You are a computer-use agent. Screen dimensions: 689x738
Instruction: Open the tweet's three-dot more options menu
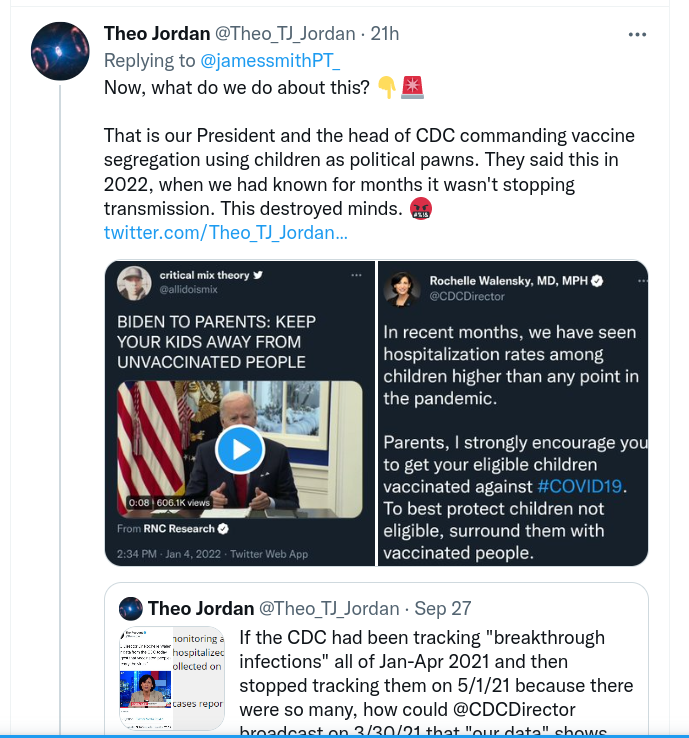pyautogui.click(x=637, y=34)
